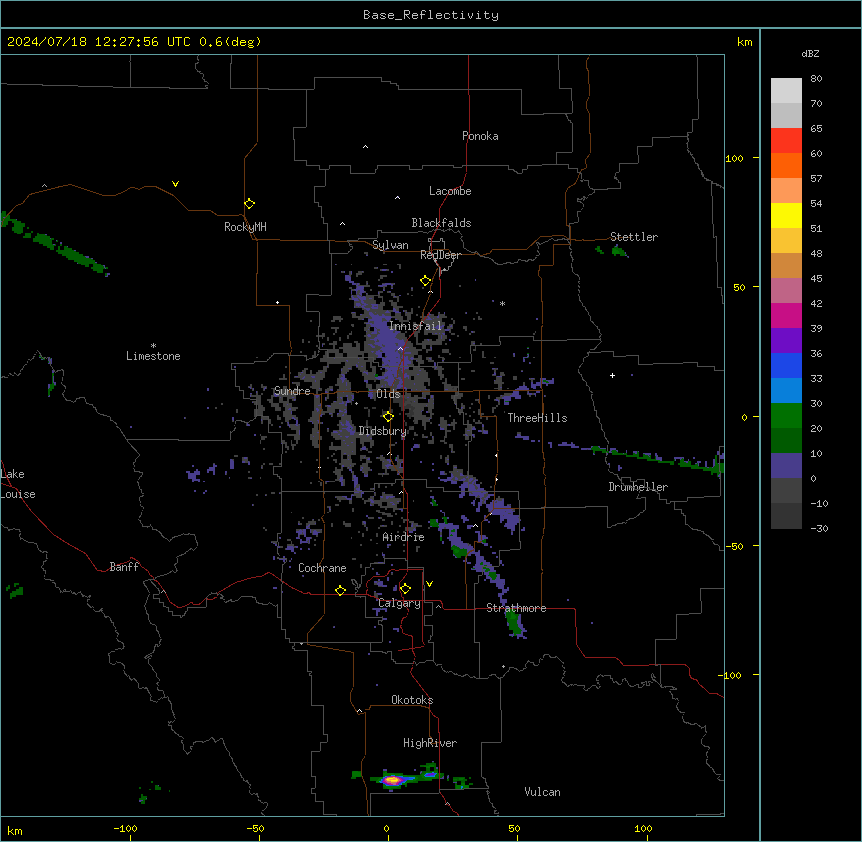Click the dBZ legend heading
The width and height of the screenshot is (862, 842).
click(810, 53)
